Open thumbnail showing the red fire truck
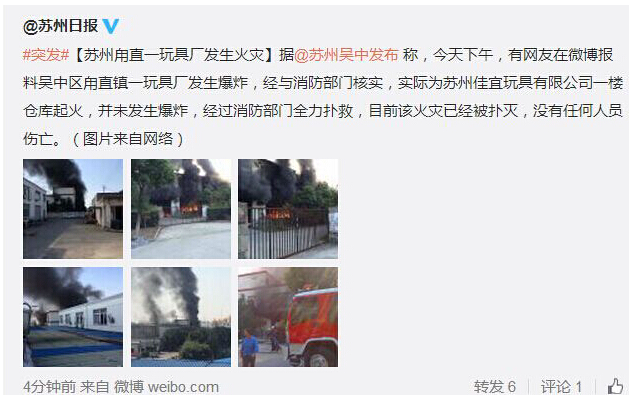This screenshot has width=637, height=406. [x=288, y=317]
